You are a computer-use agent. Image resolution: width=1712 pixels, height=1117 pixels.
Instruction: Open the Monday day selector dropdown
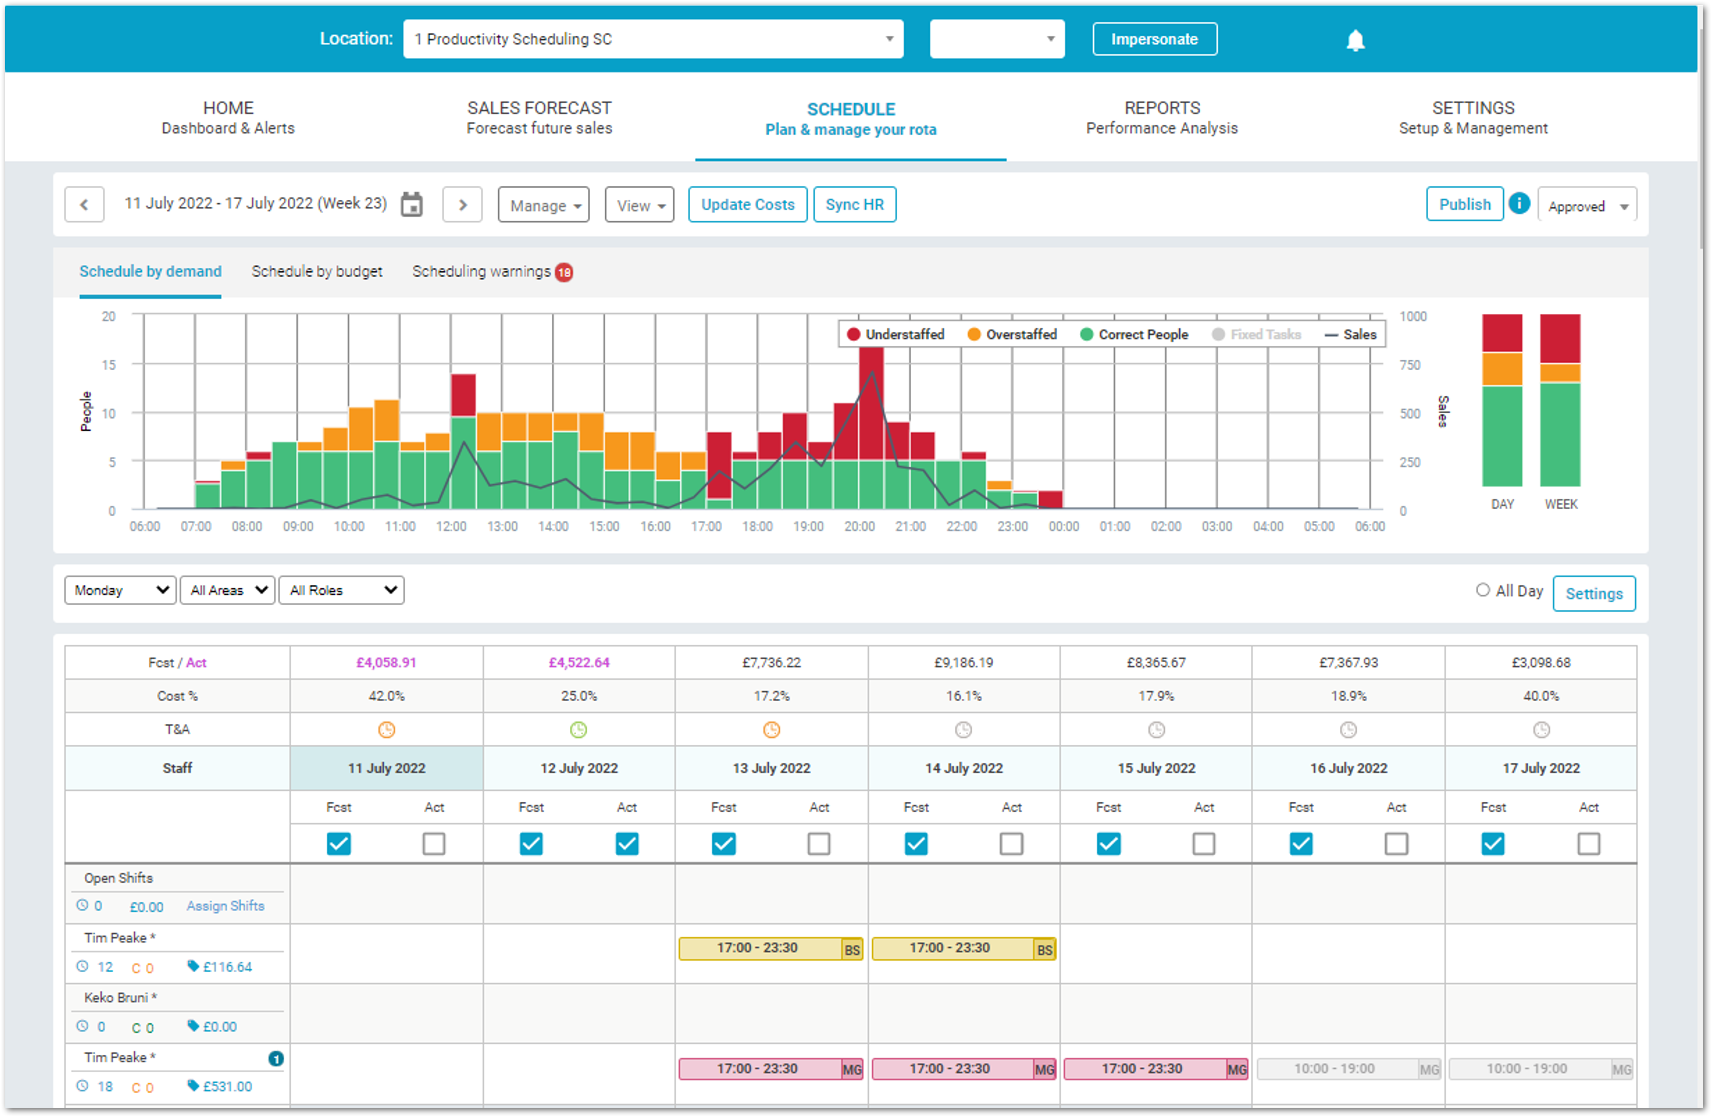click(x=120, y=591)
